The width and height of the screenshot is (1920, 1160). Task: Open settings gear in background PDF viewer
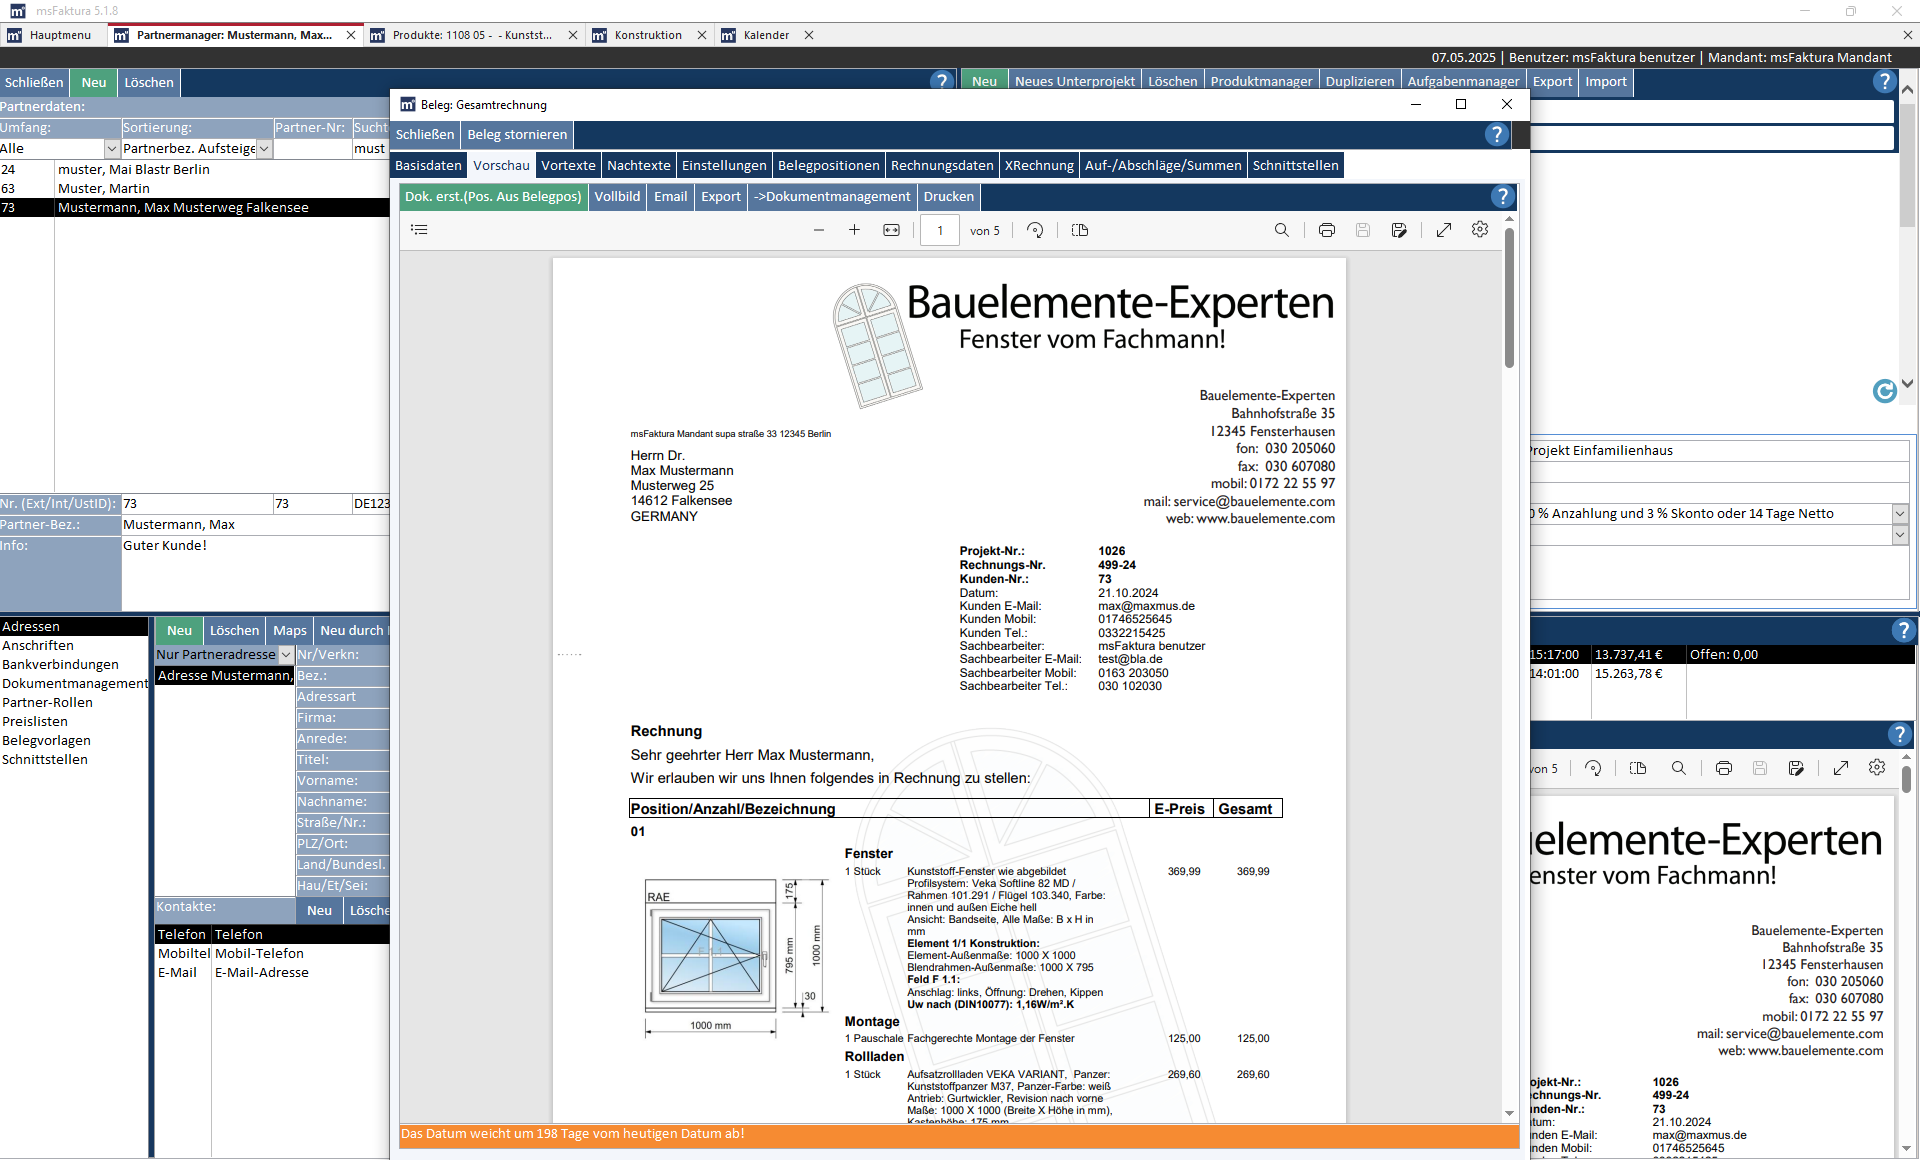pos(1877,768)
